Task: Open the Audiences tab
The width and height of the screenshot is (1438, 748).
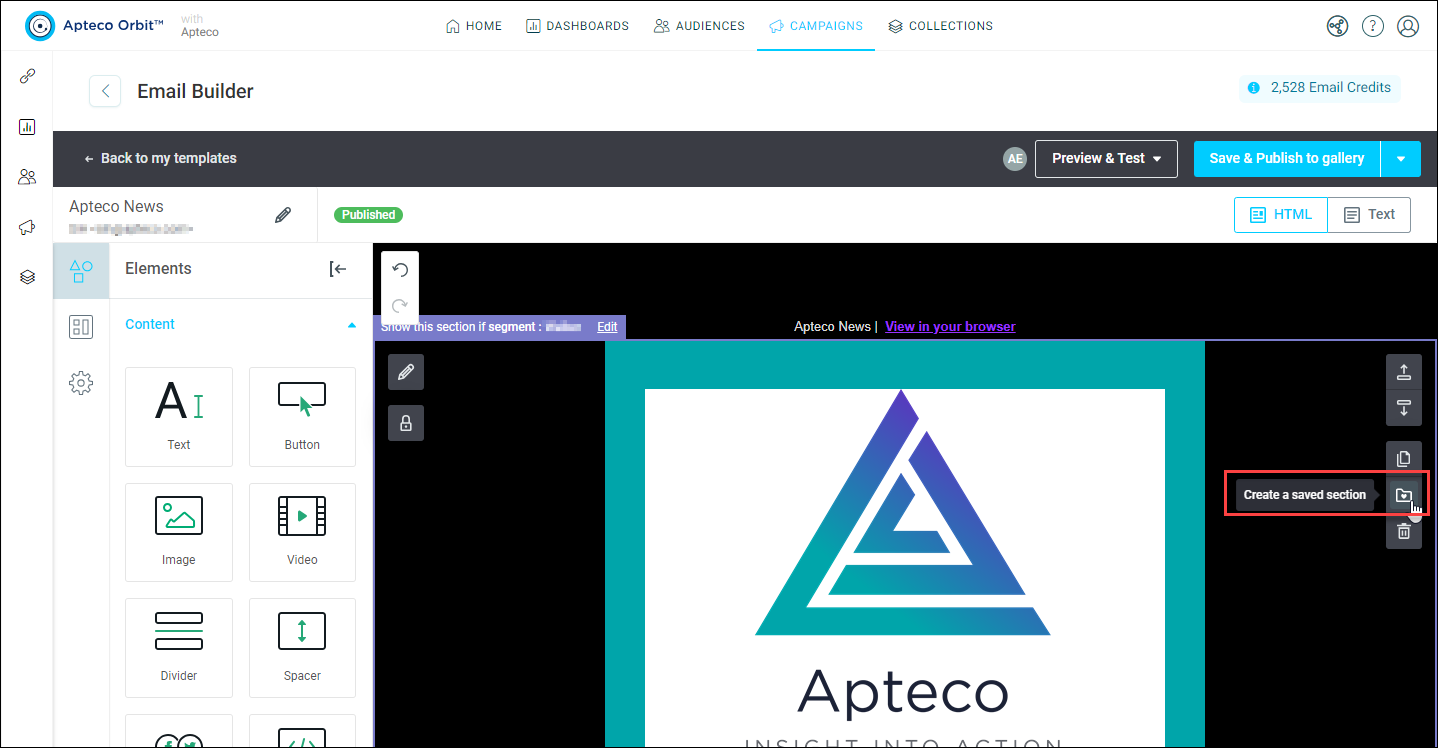Action: coord(699,26)
